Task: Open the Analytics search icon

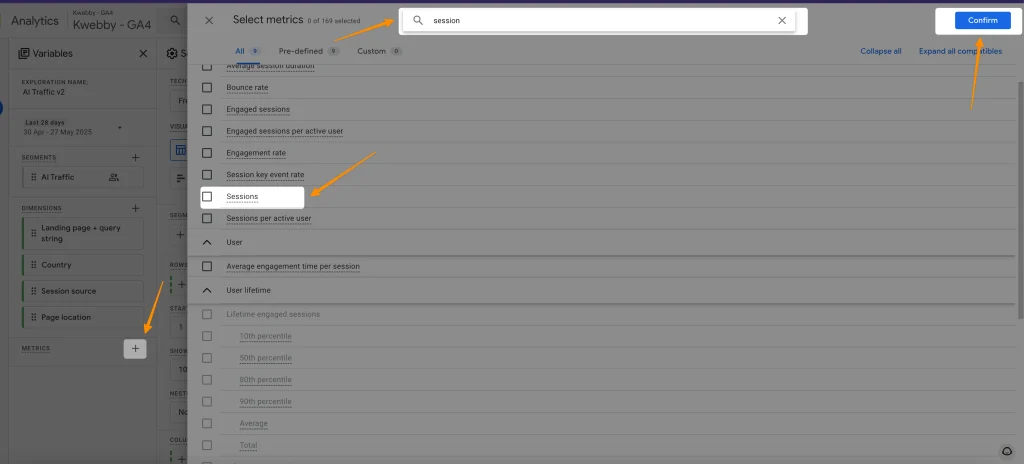Action: 175,20
